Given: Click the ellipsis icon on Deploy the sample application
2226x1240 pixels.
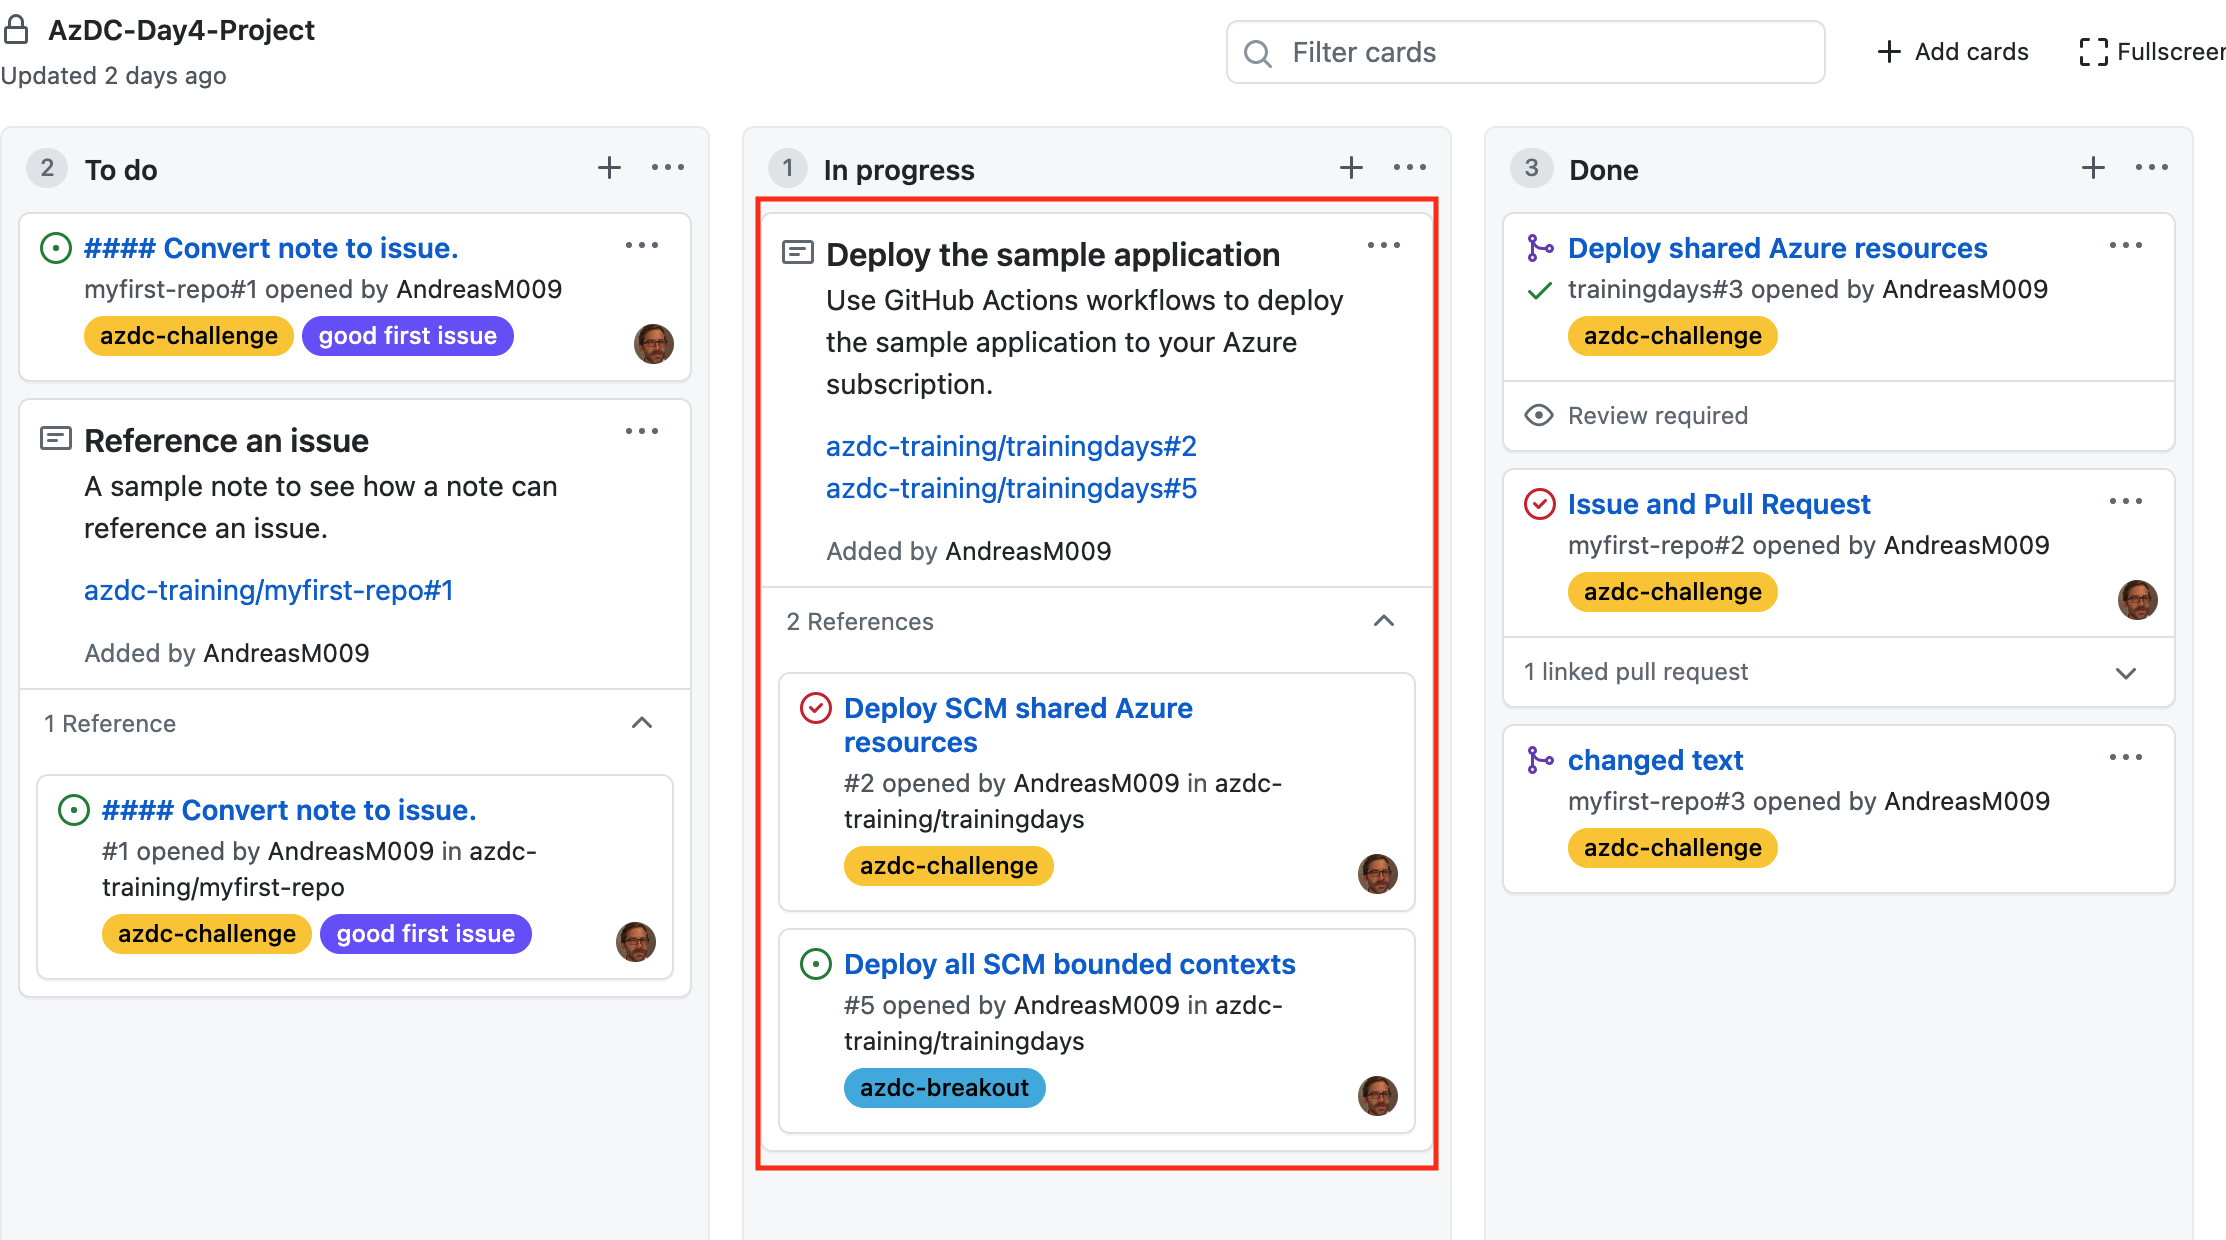Looking at the screenshot, I should pos(1385,244).
